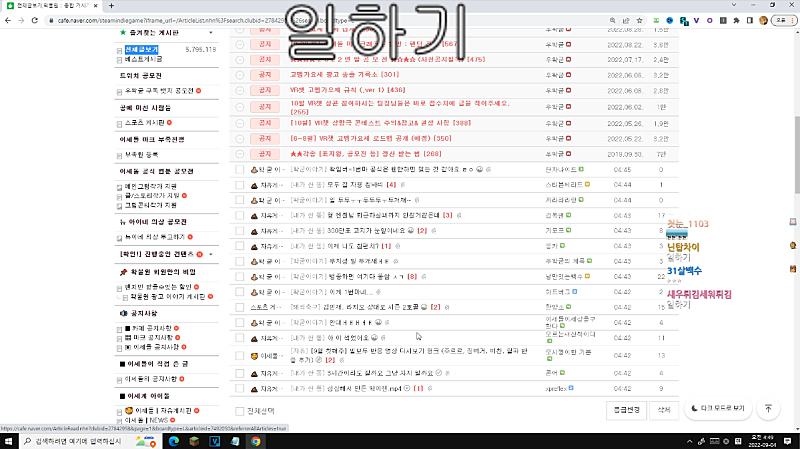
Task: Open 부족원 등록 in sidebar
Action: click(x=141, y=155)
